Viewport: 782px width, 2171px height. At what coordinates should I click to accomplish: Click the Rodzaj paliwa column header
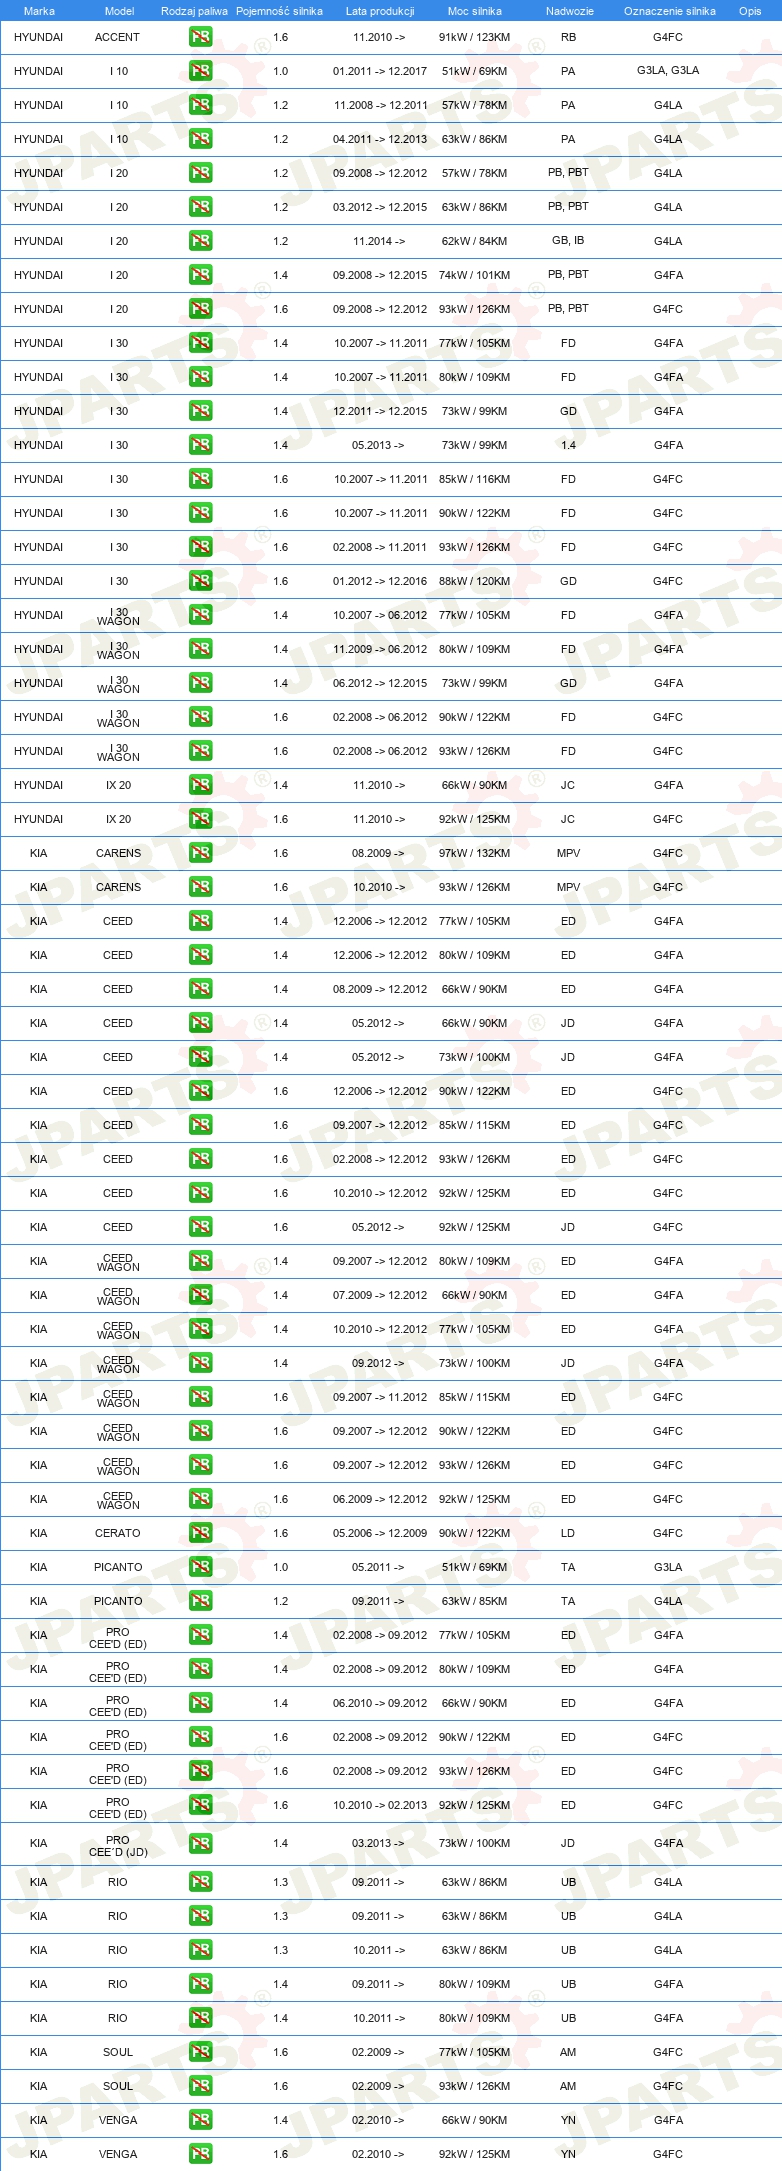click(194, 11)
